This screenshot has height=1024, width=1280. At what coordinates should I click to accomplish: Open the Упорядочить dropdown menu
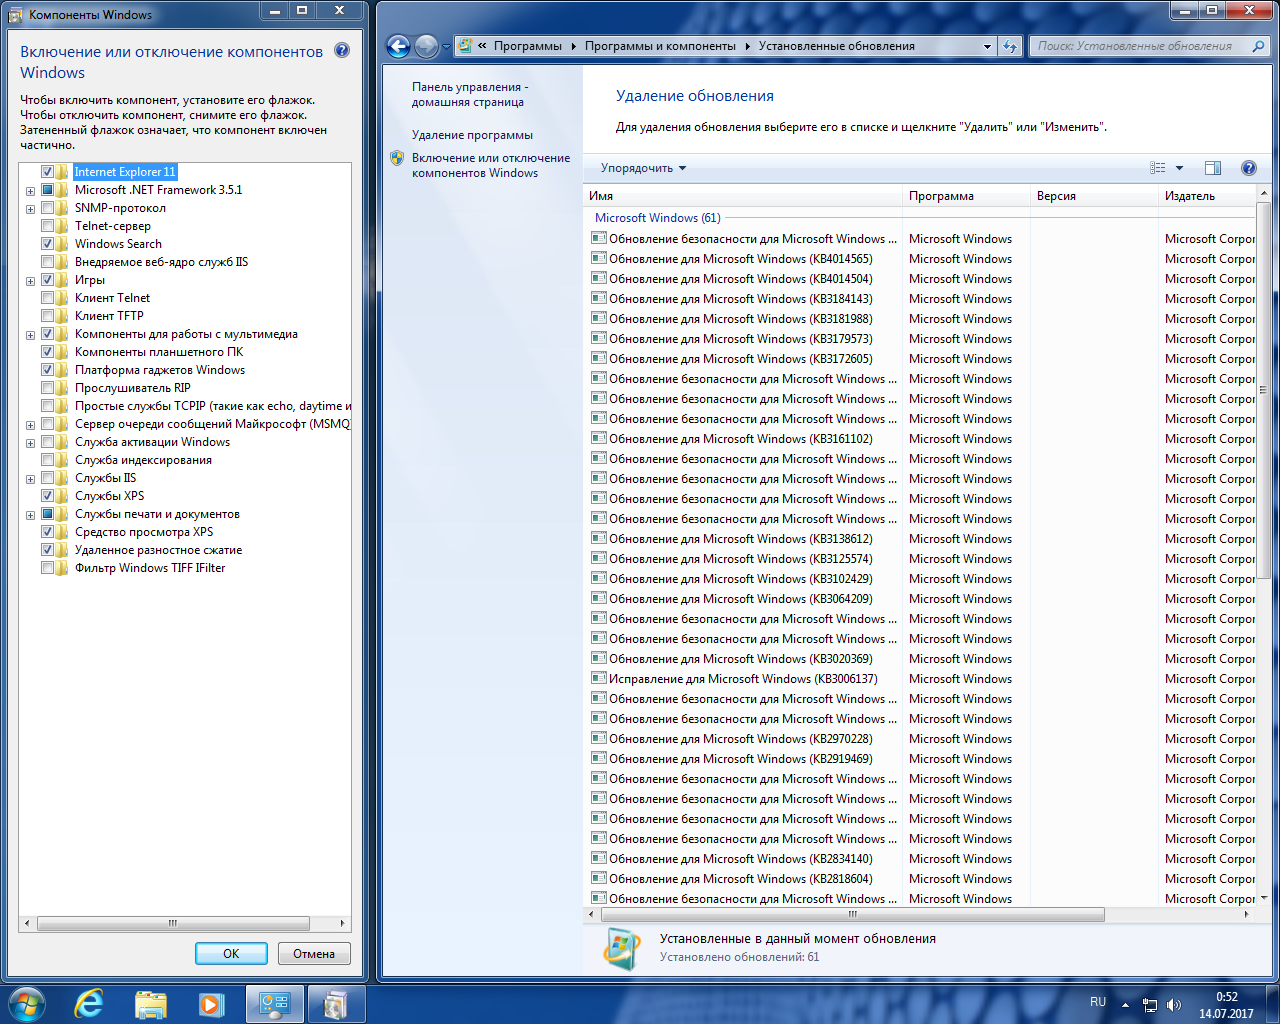click(643, 168)
